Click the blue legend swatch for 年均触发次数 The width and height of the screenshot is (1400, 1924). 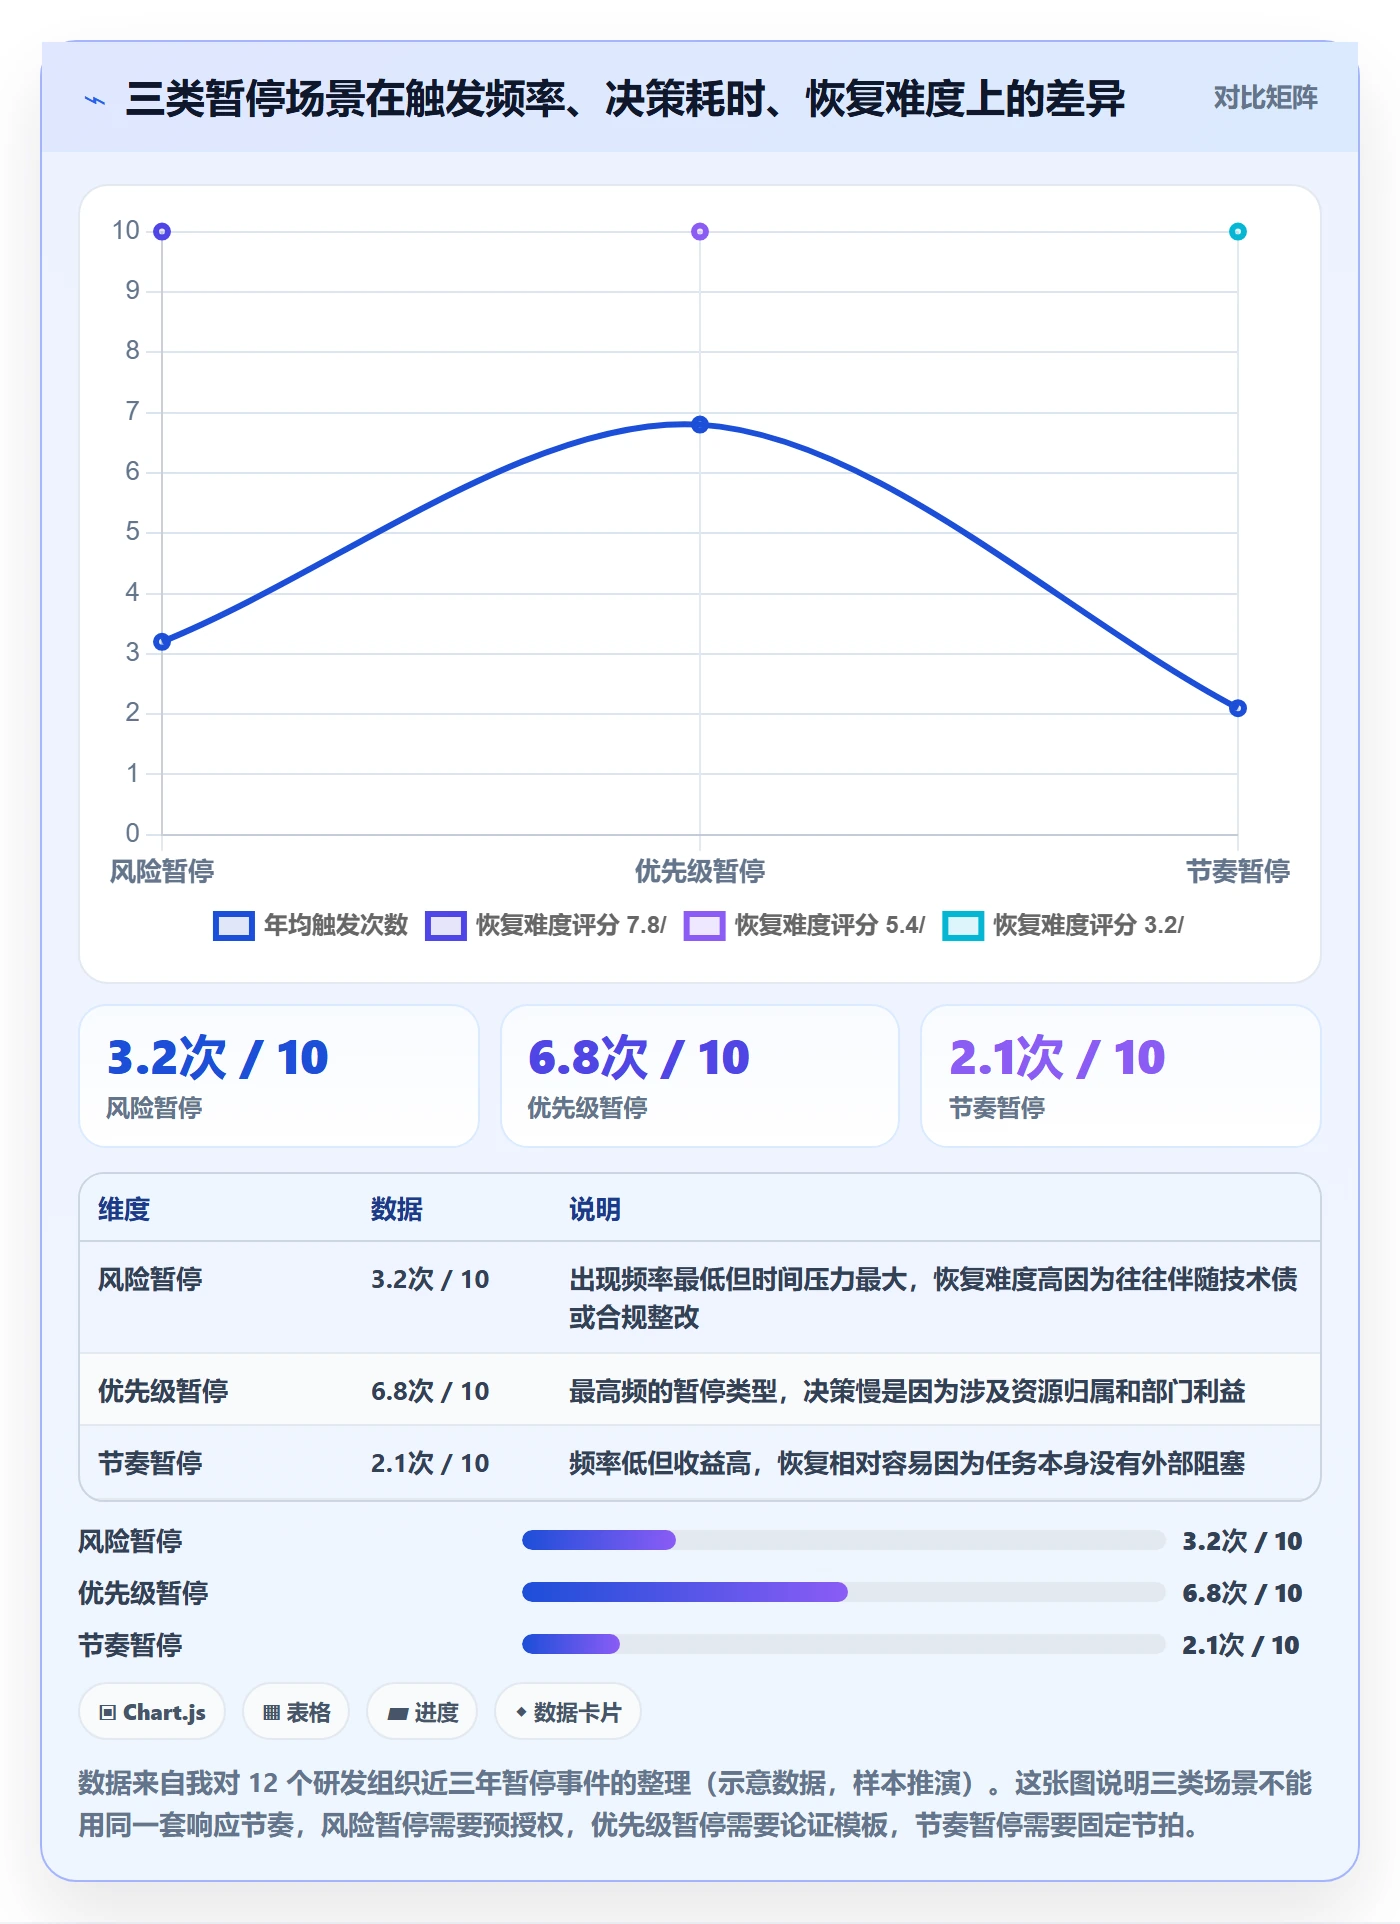(x=234, y=926)
